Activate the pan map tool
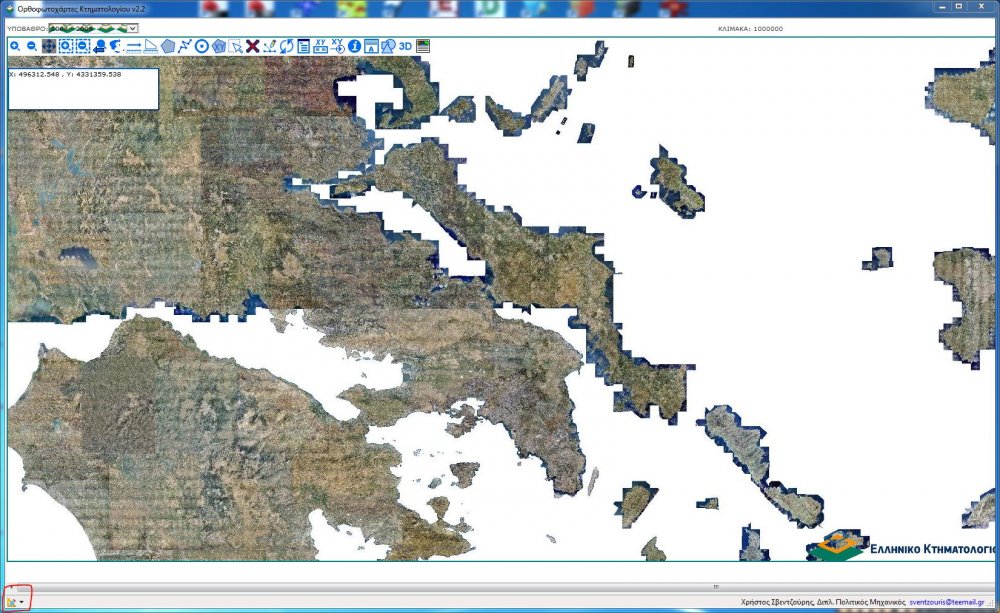 pos(49,46)
